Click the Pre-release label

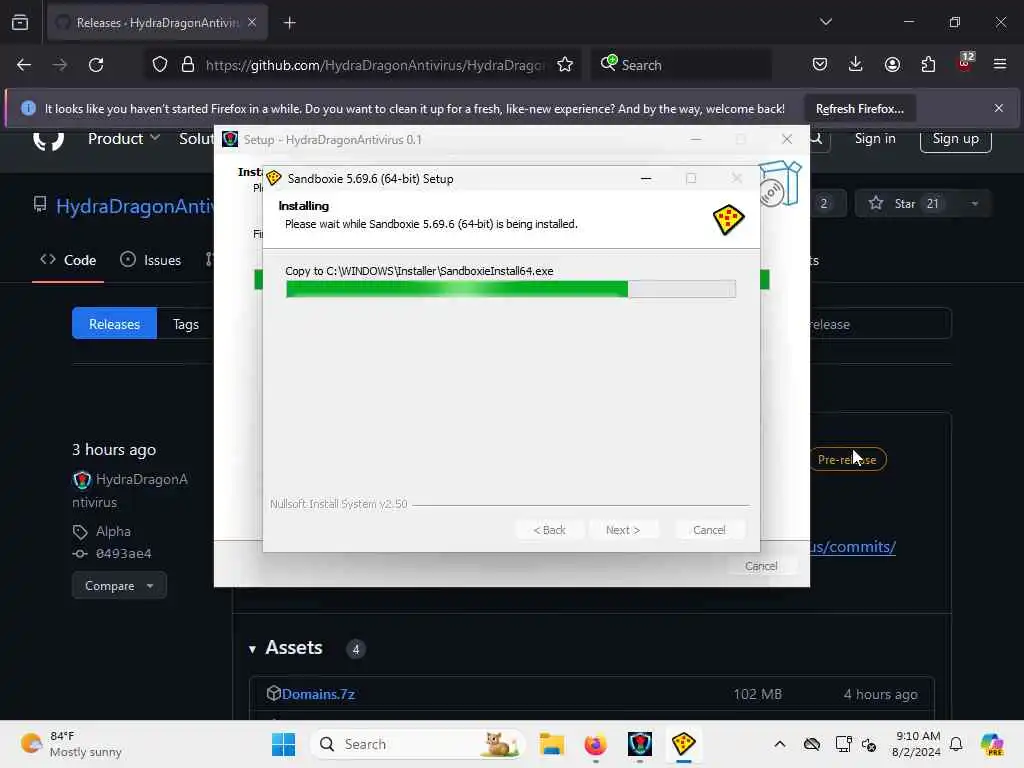click(x=847, y=460)
